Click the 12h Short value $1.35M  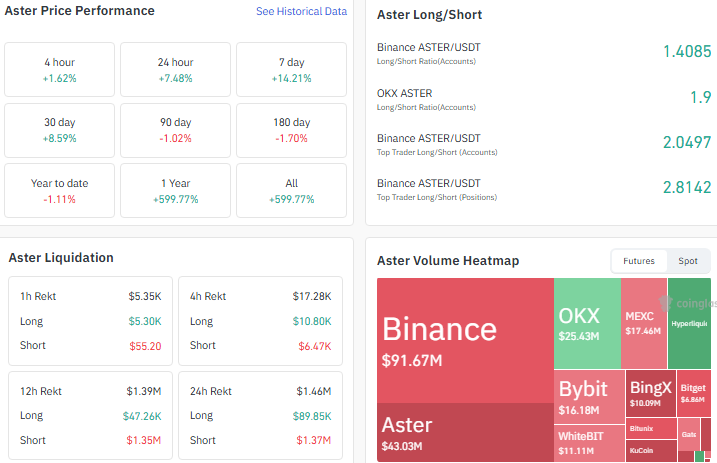tap(144, 441)
